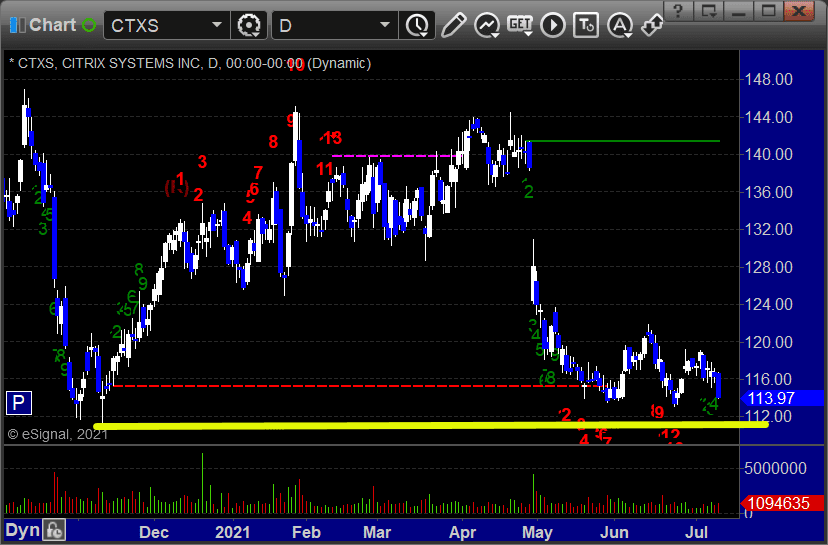Screen dimensions: 828x545
Task: Click the 132.00 price axis label
Action: click(x=768, y=229)
